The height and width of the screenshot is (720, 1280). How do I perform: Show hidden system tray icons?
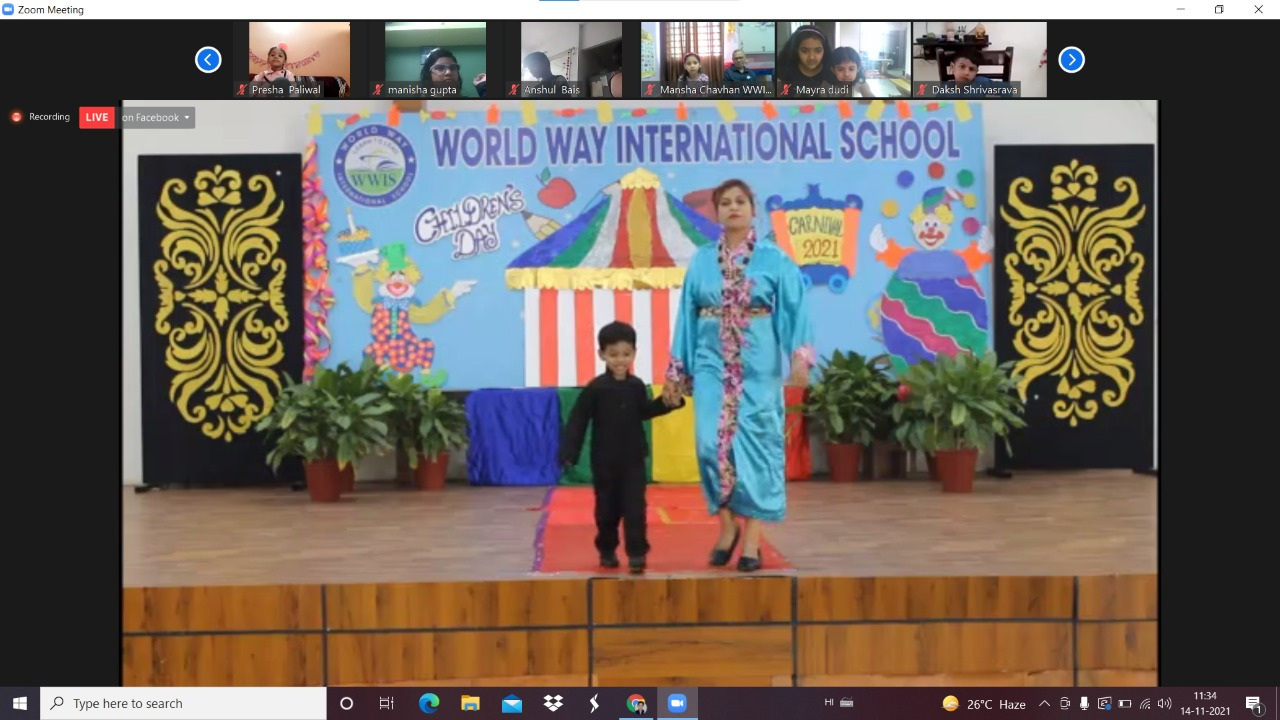point(1045,704)
